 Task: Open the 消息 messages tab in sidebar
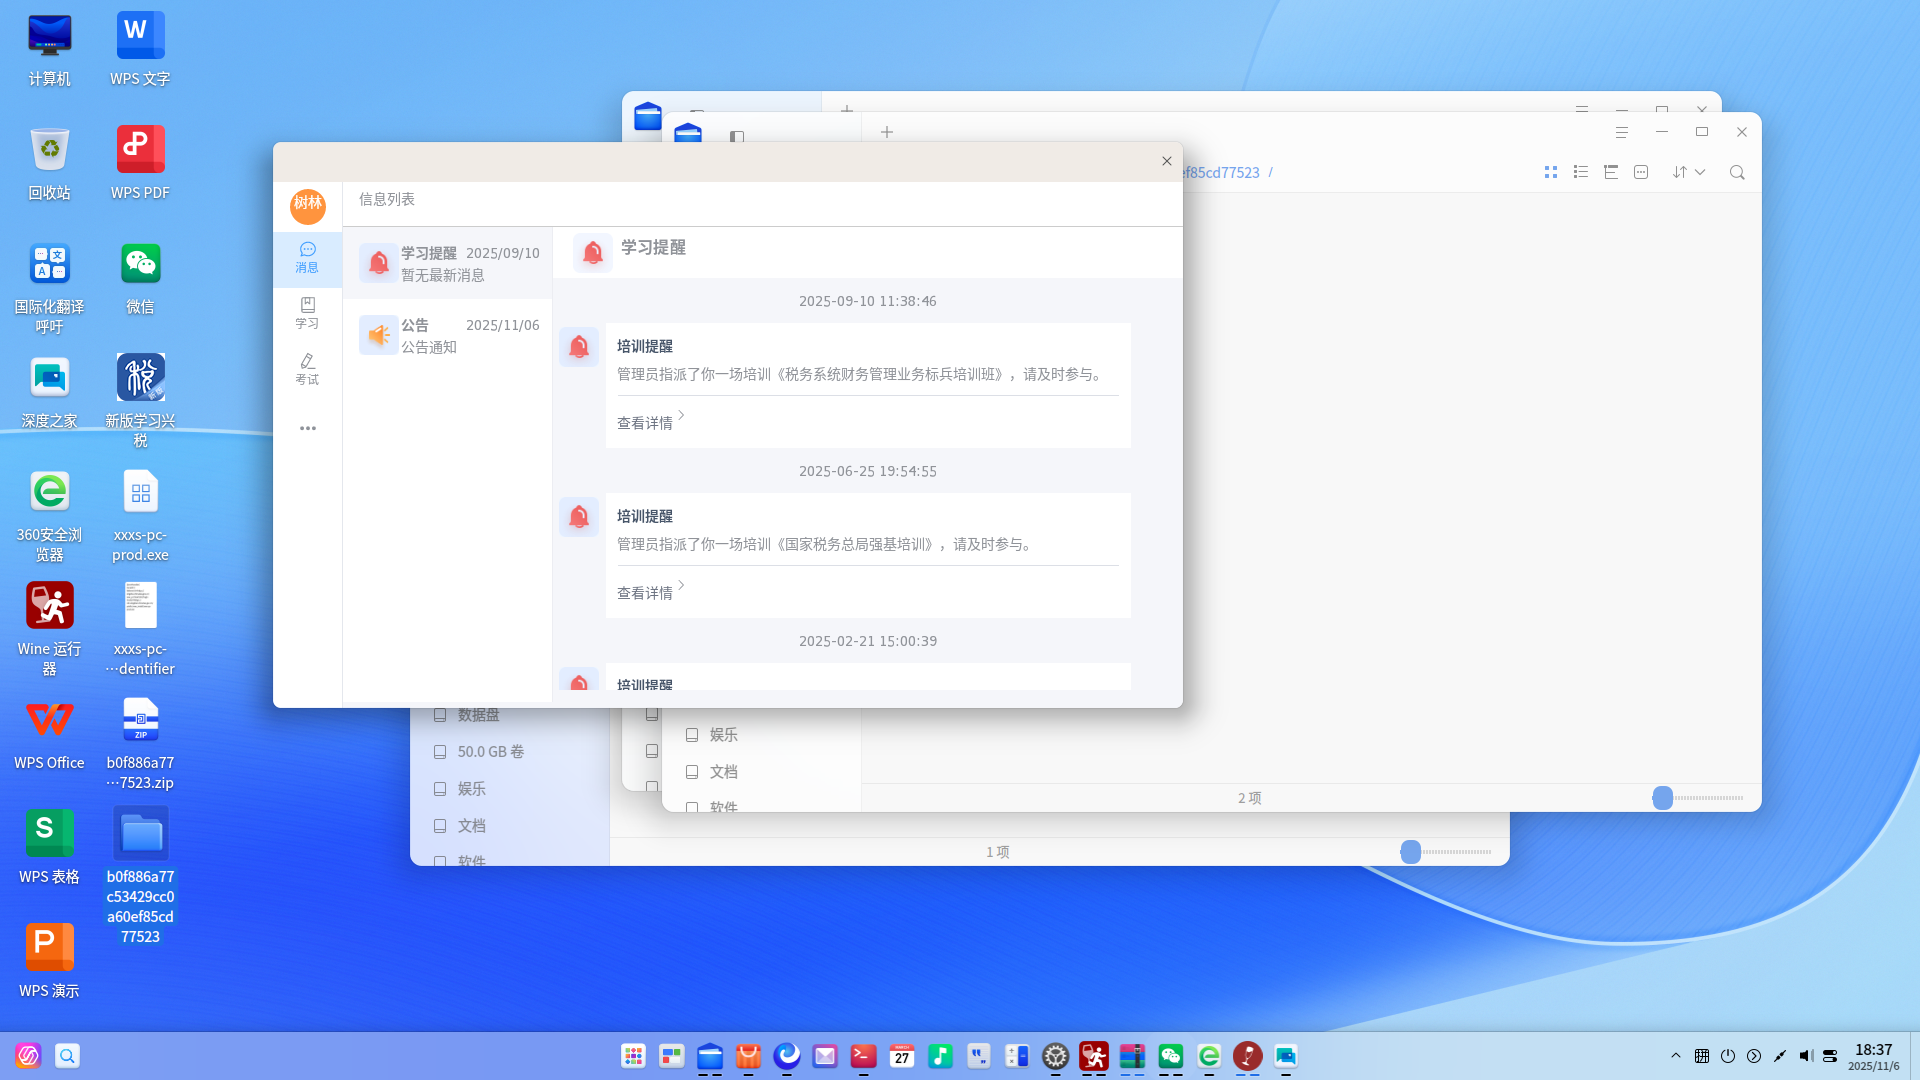307,258
